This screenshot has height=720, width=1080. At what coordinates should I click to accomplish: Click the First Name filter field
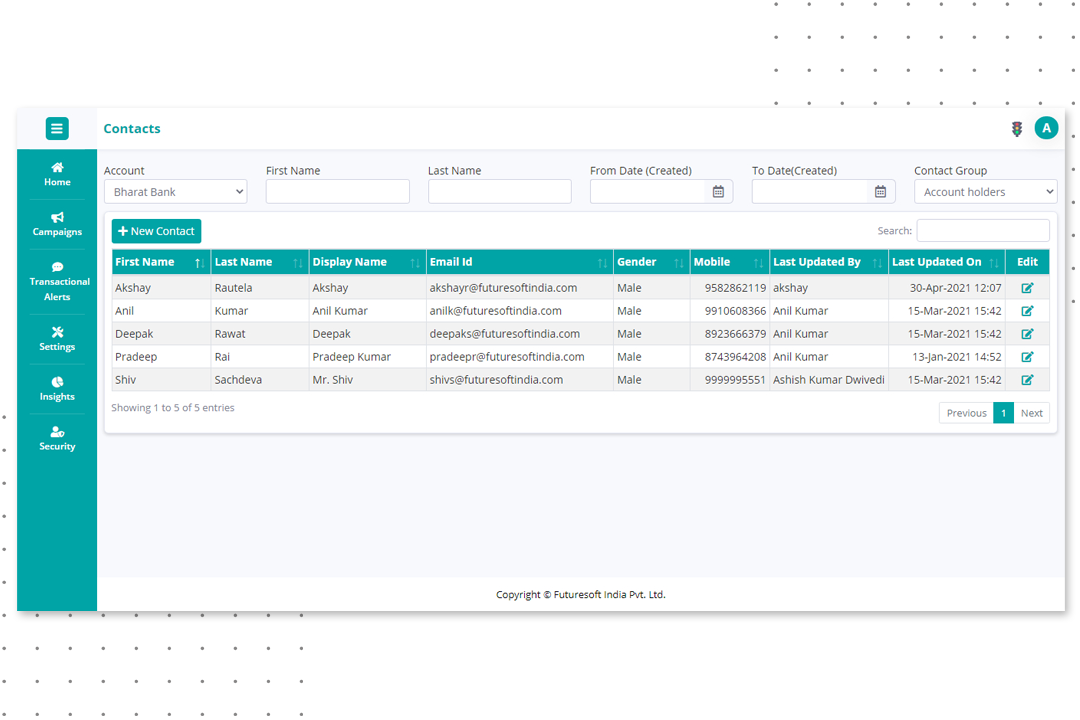337,192
